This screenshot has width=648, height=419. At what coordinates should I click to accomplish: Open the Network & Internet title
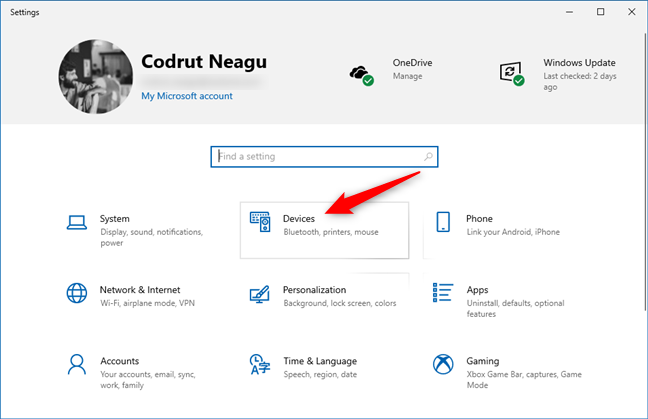pyautogui.click(x=140, y=290)
